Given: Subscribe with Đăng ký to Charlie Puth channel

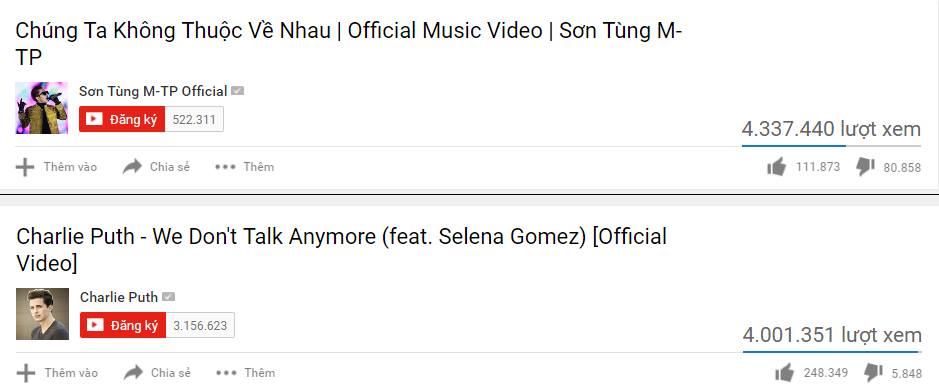Looking at the screenshot, I should click(x=123, y=325).
